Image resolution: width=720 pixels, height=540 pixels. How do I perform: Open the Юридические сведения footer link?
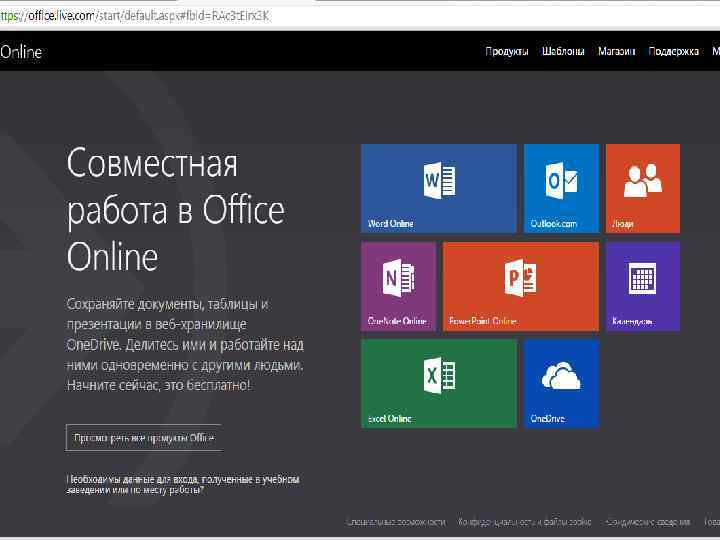pos(647,522)
